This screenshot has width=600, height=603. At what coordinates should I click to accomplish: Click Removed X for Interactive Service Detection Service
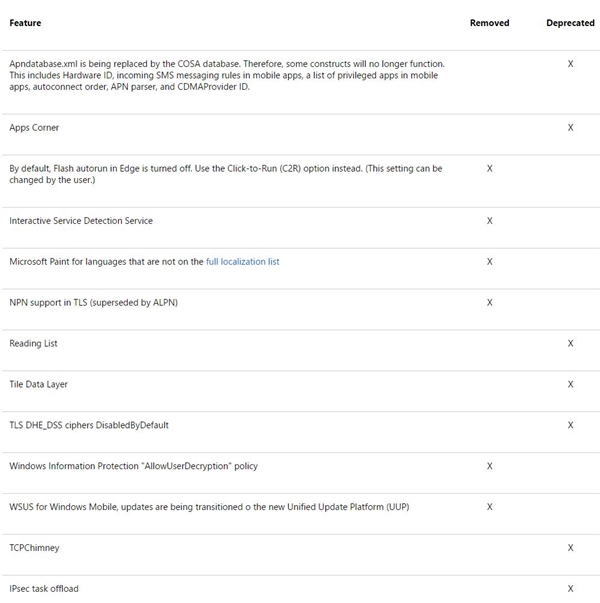tap(489, 220)
